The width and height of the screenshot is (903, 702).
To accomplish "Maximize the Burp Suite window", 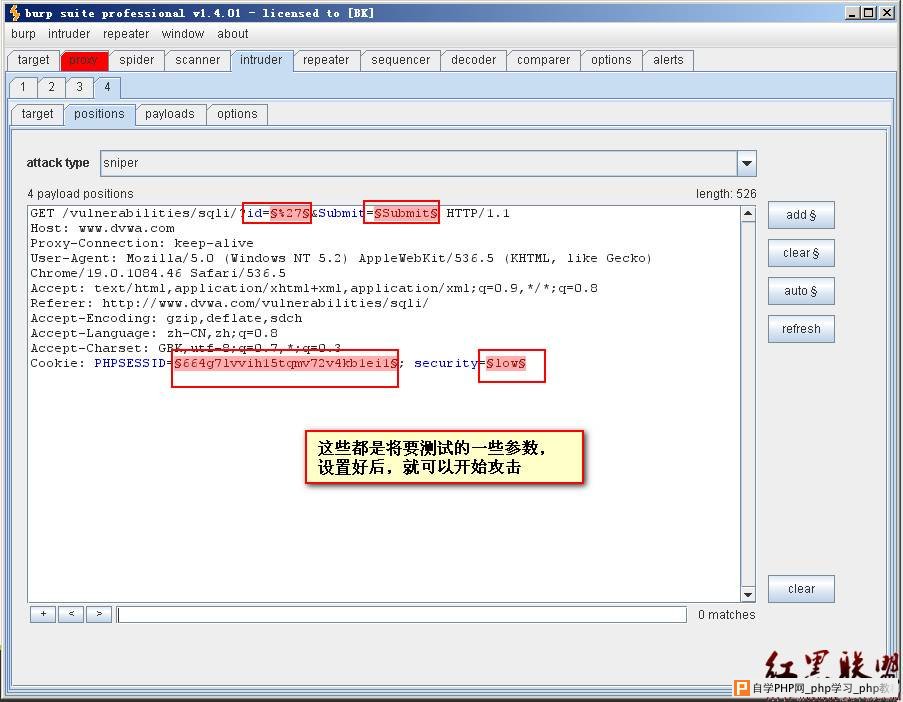I will [x=869, y=13].
